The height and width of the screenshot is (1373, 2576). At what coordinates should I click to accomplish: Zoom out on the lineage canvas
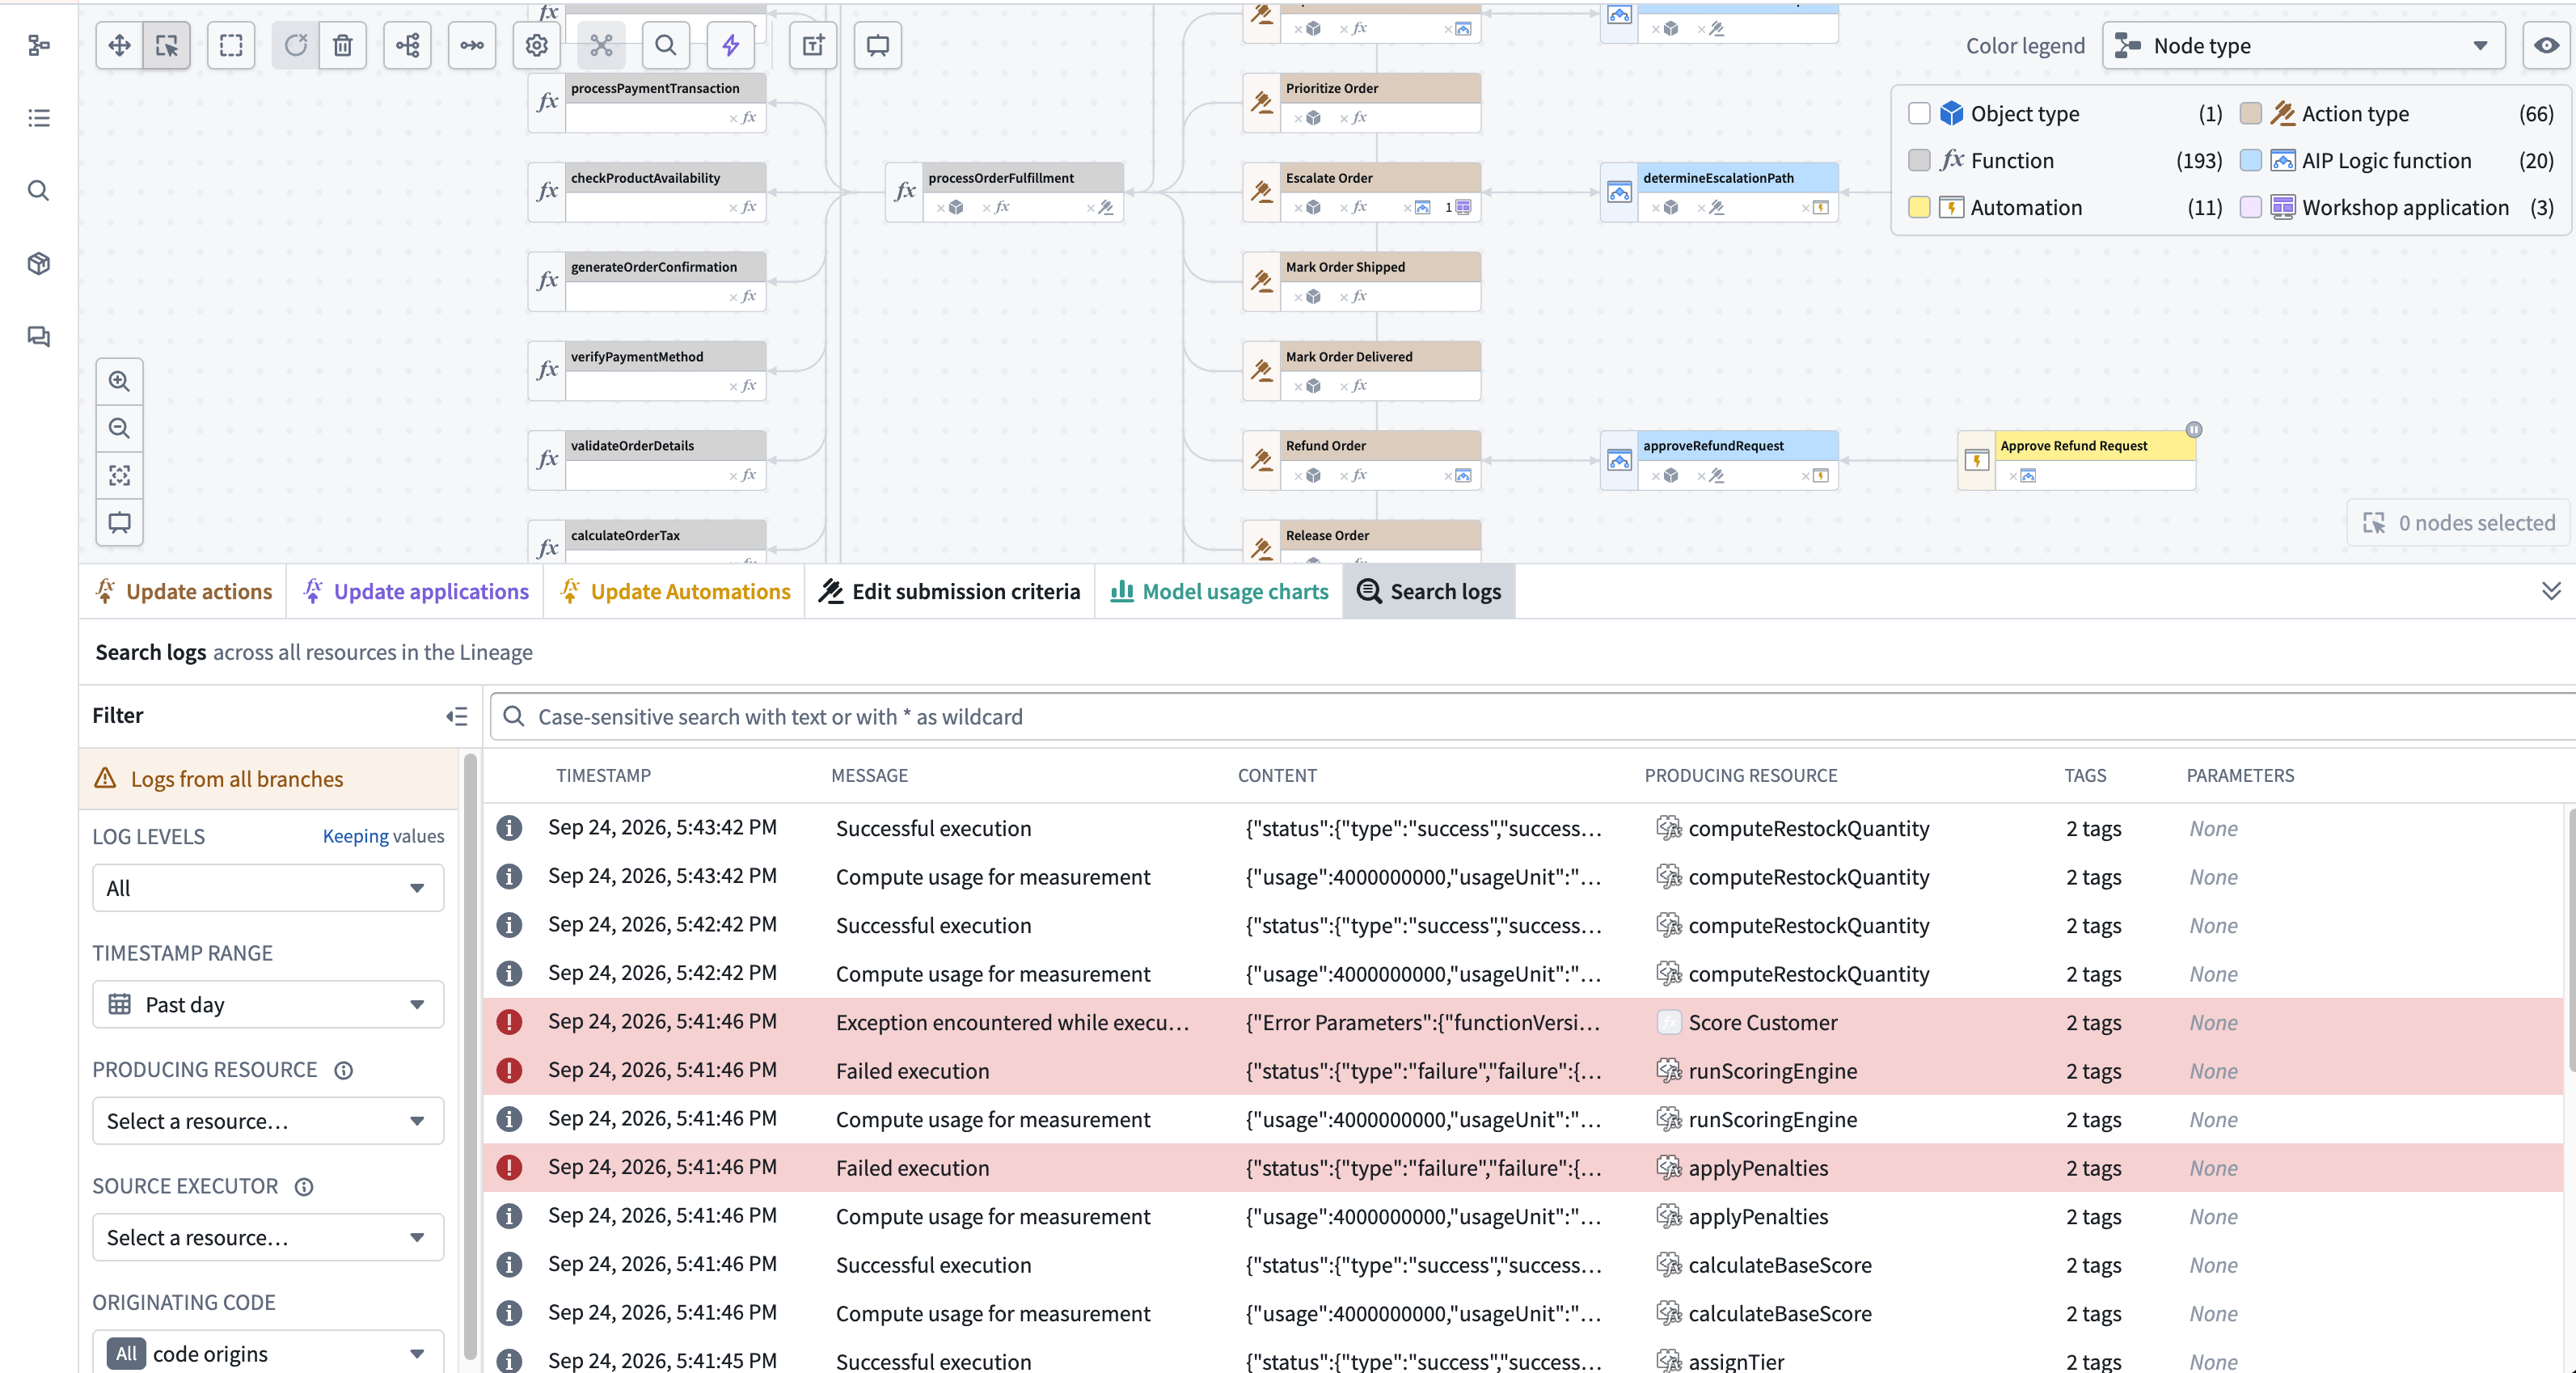[x=119, y=428]
